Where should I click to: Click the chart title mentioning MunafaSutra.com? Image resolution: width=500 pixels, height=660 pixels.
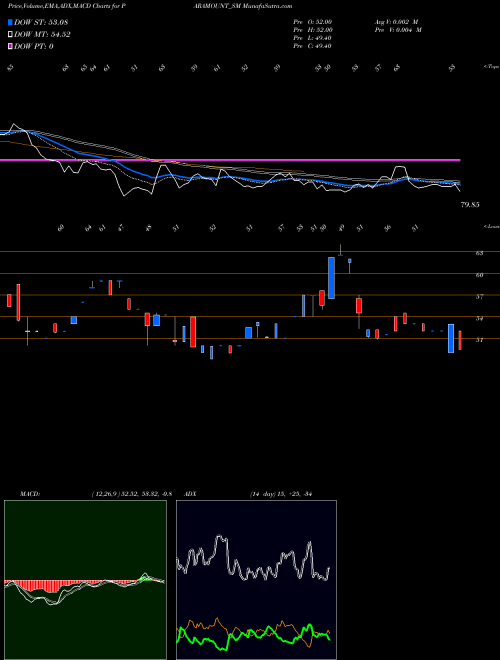tap(150, 6)
